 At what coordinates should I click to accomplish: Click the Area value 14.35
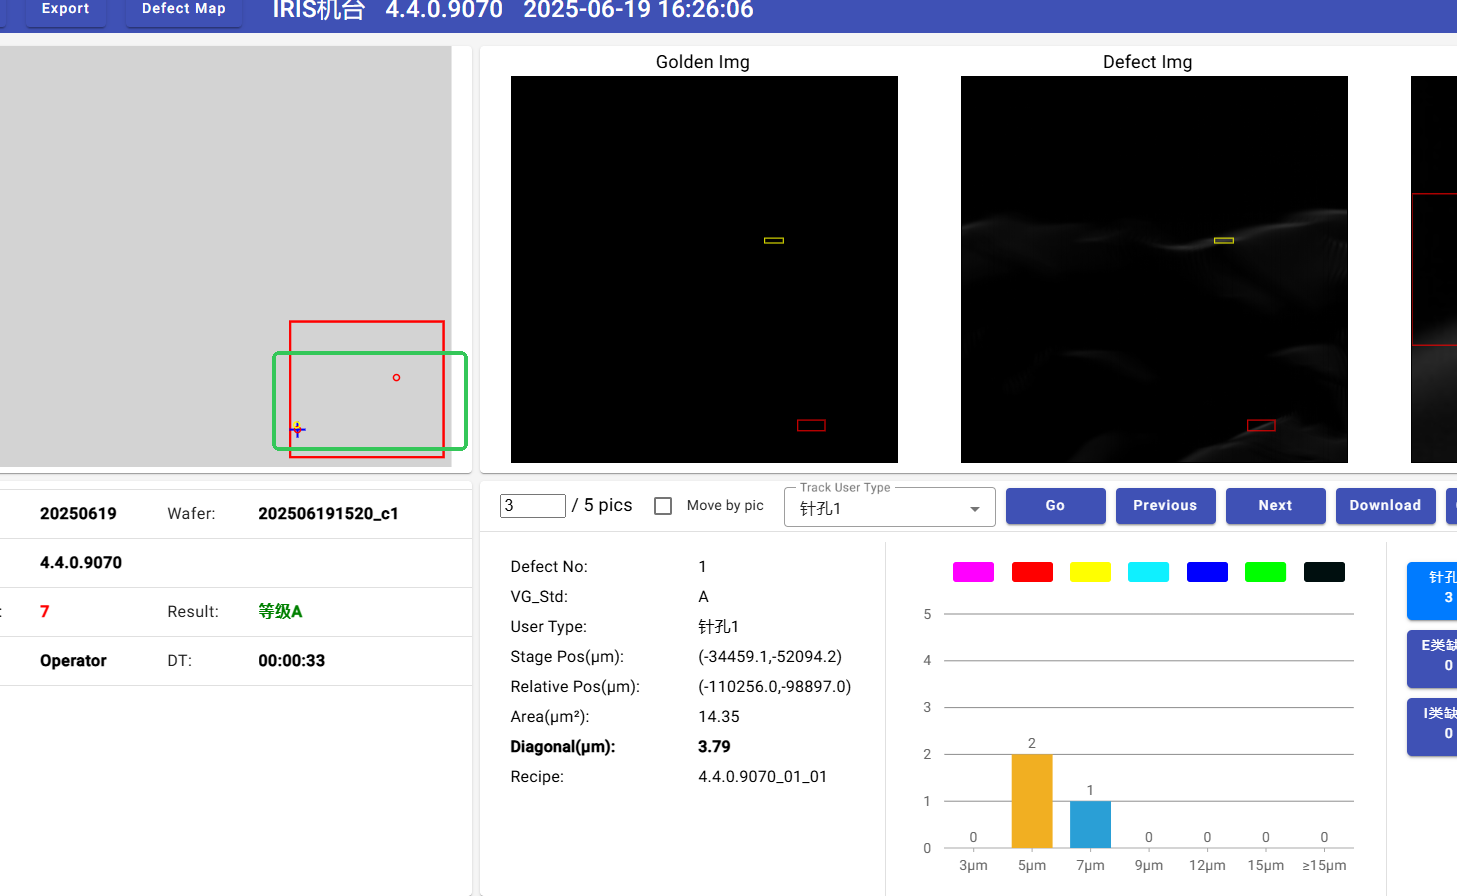click(719, 717)
